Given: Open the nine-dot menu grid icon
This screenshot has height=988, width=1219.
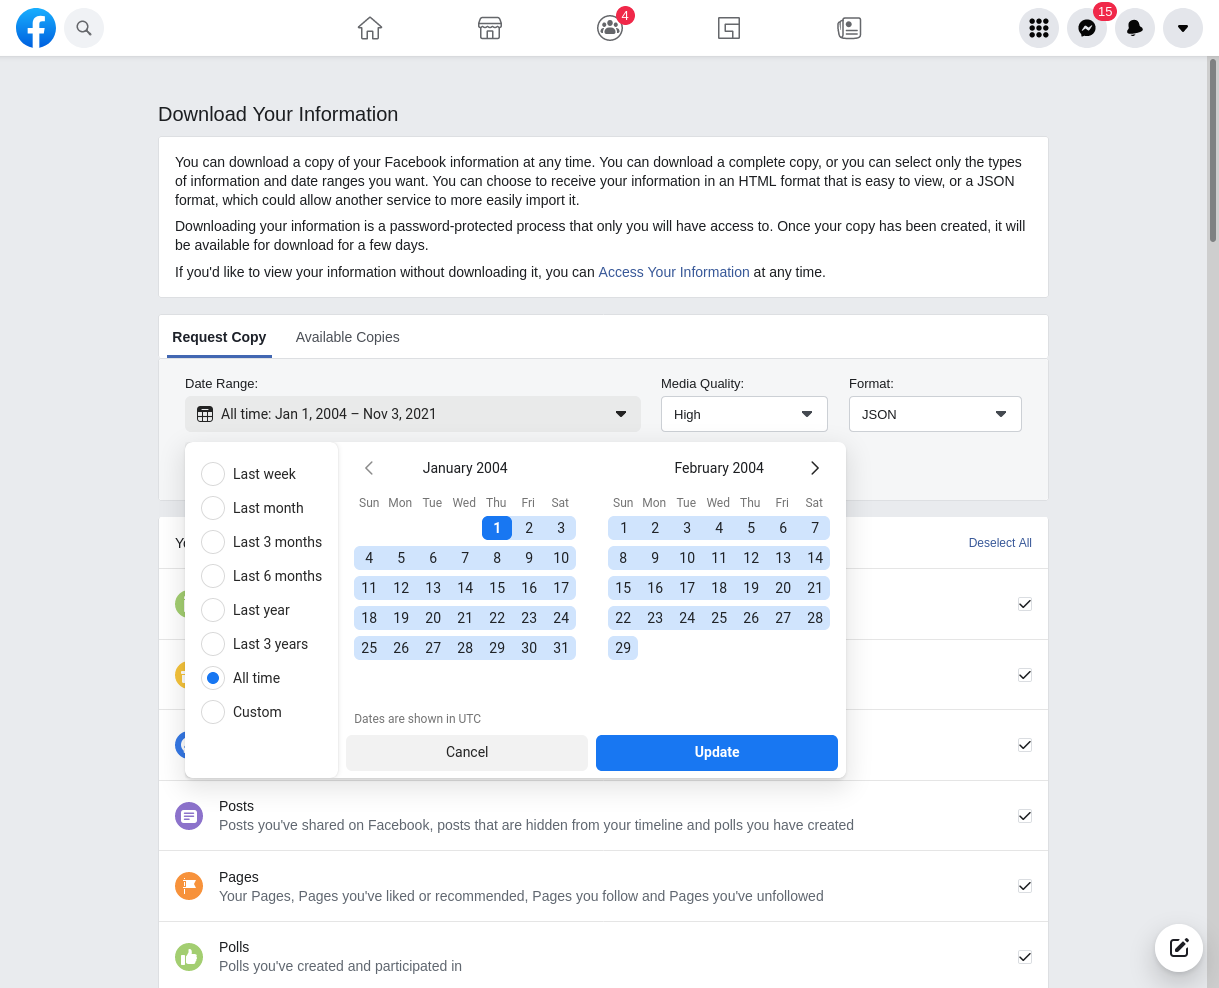Looking at the screenshot, I should click(1039, 28).
